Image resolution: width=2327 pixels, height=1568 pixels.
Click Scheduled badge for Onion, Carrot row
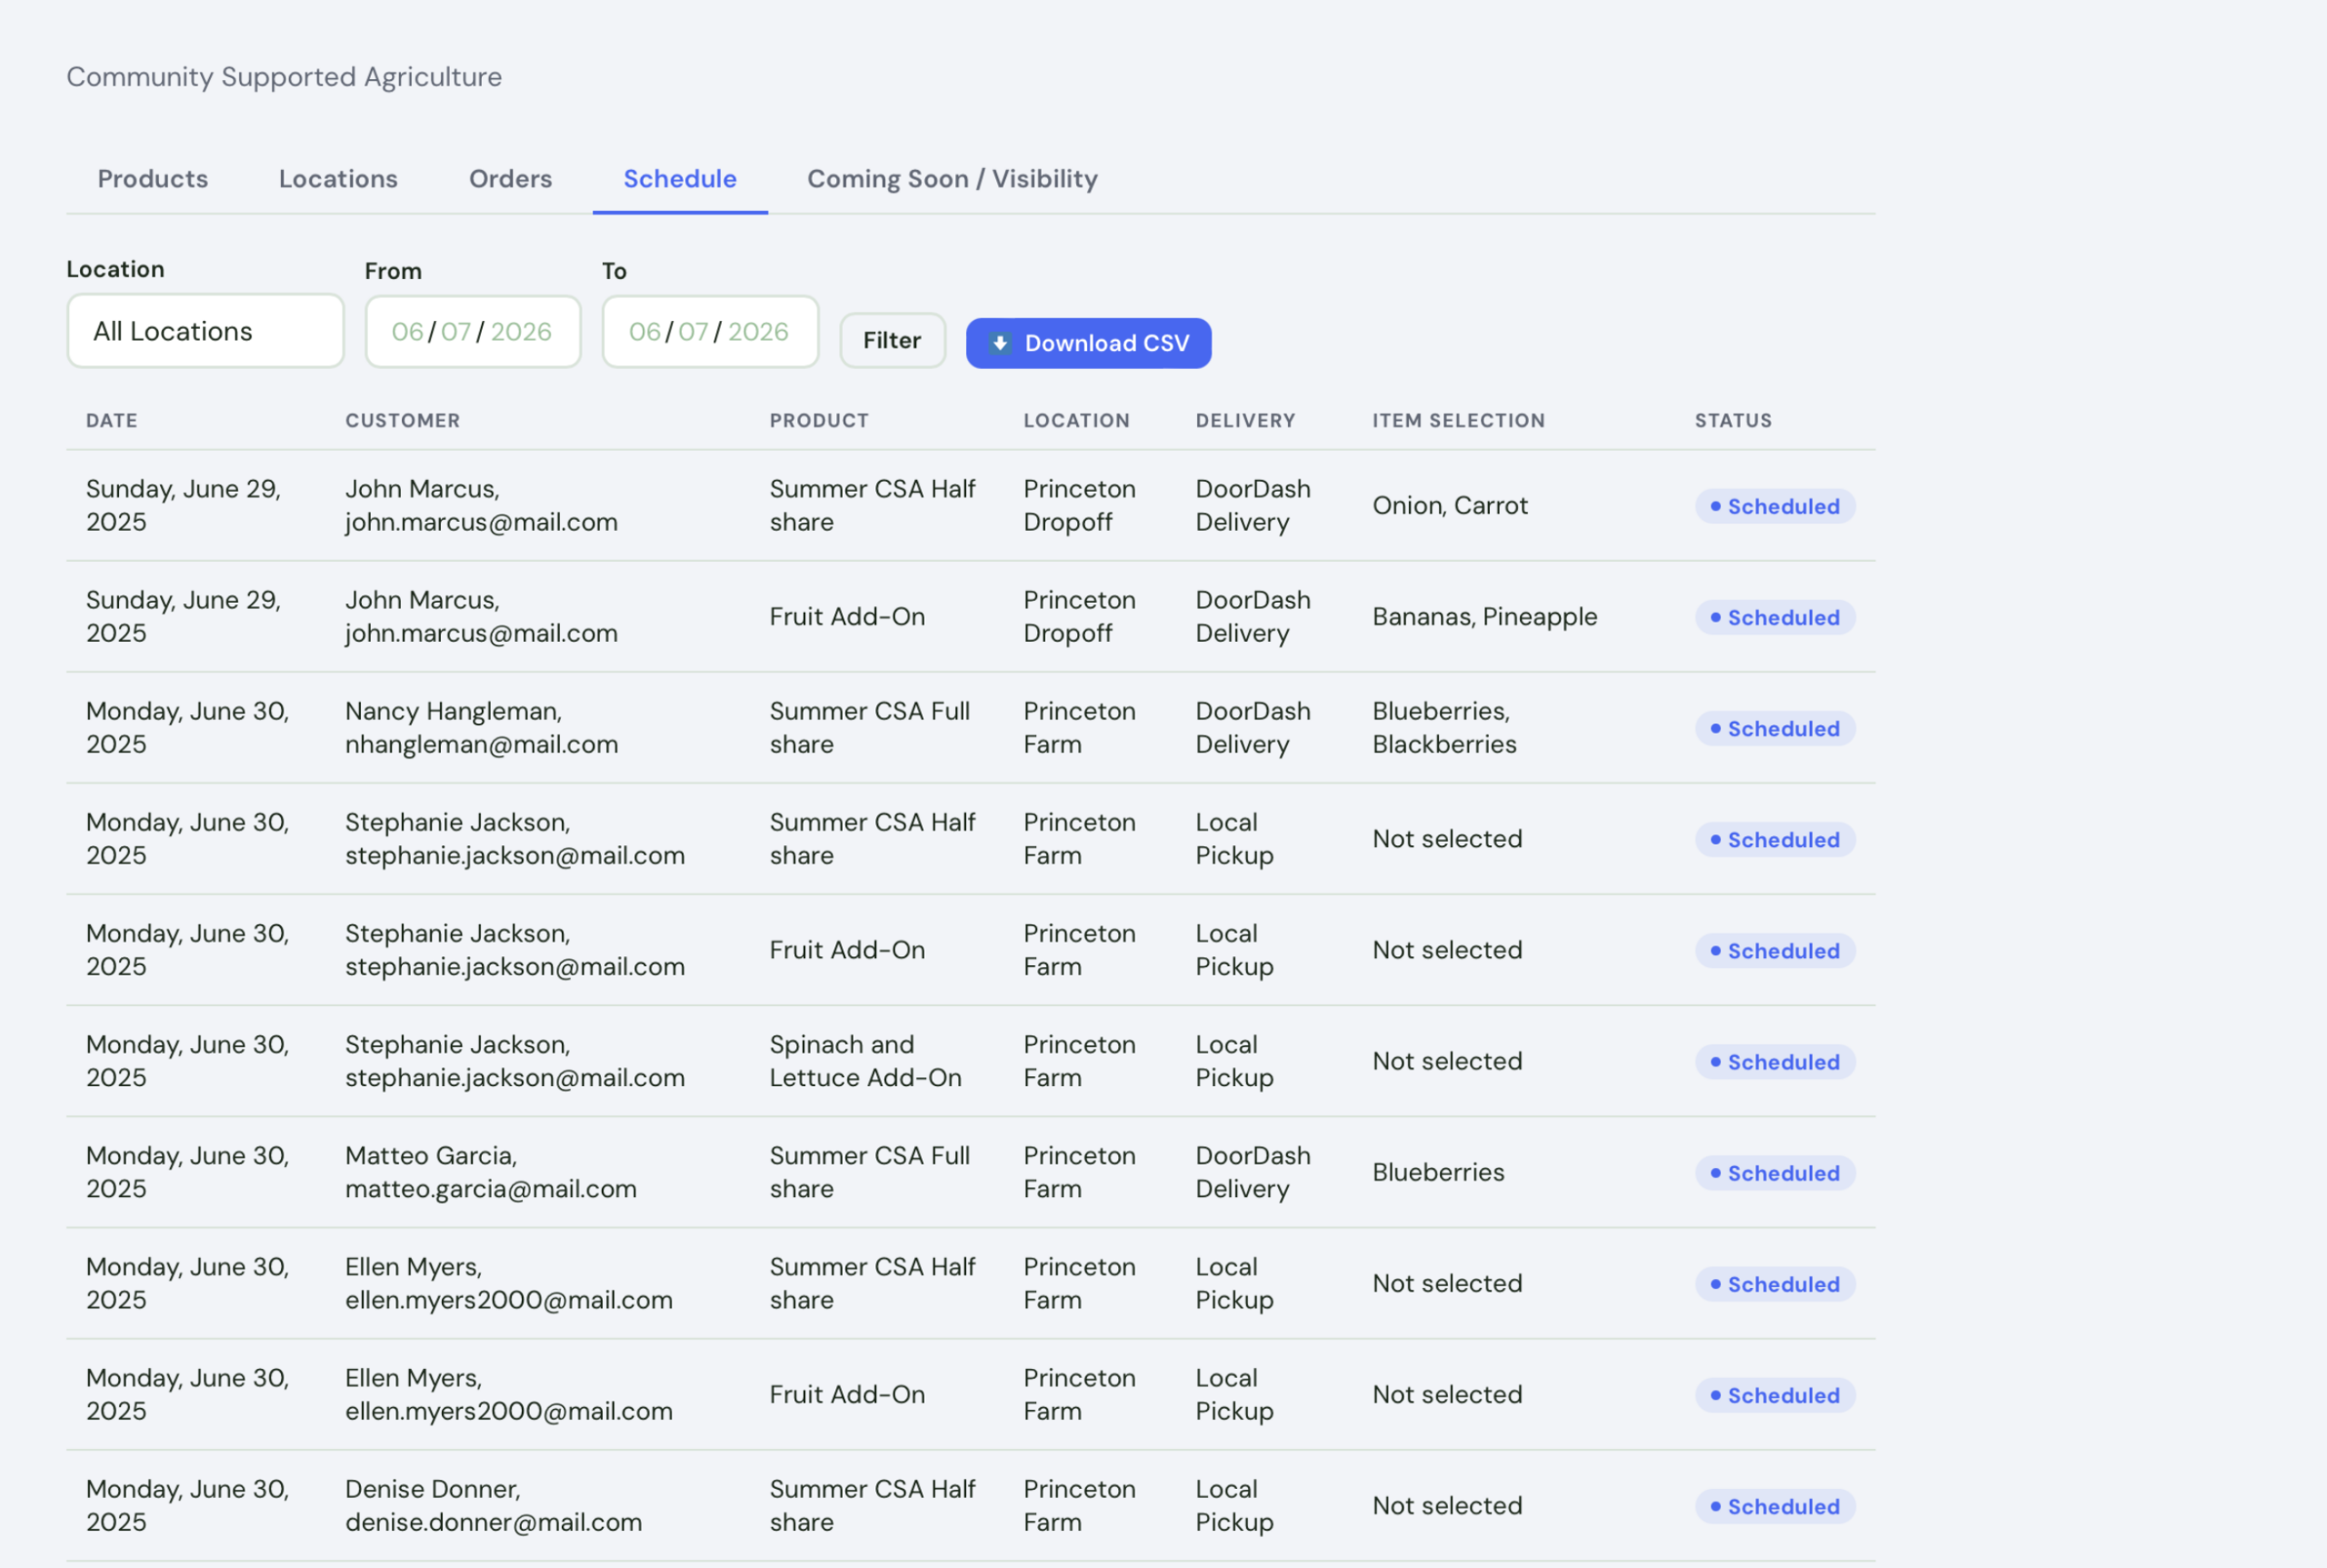pyautogui.click(x=1775, y=506)
